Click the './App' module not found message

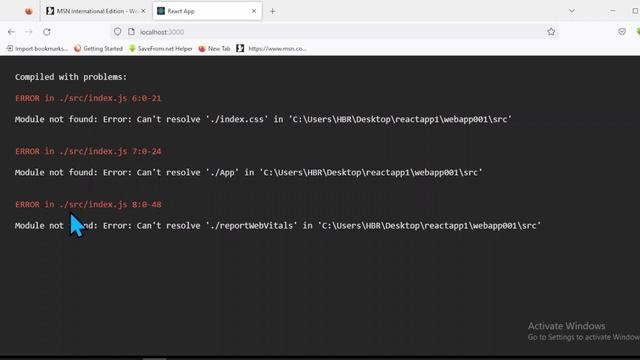(249, 172)
